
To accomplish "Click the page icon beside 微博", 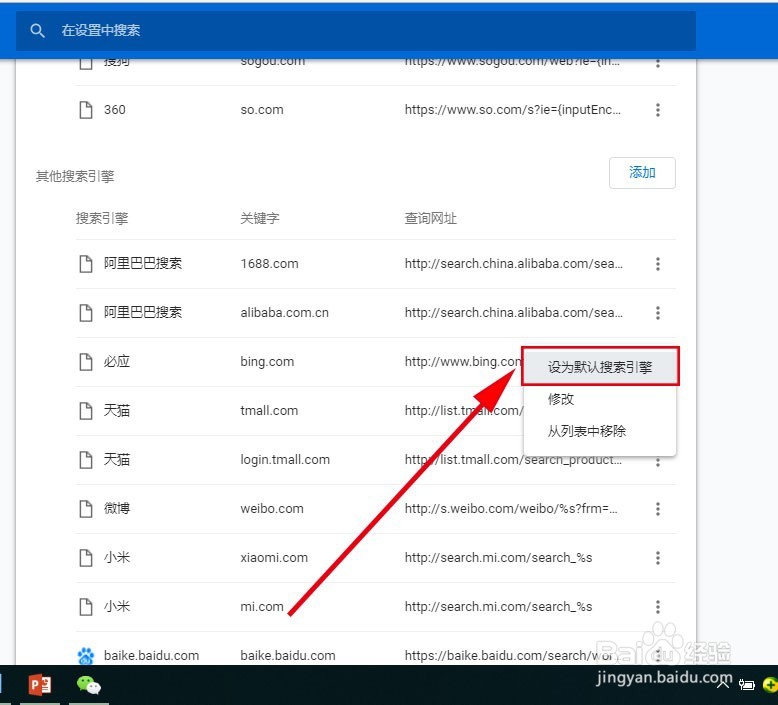I will pos(86,509).
